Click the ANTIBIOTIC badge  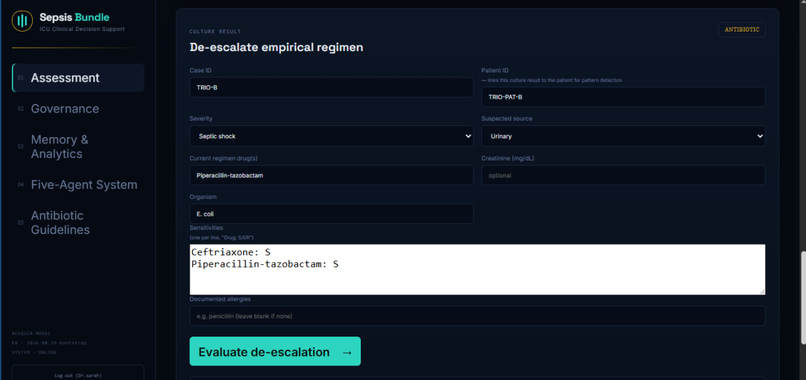[742, 29]
